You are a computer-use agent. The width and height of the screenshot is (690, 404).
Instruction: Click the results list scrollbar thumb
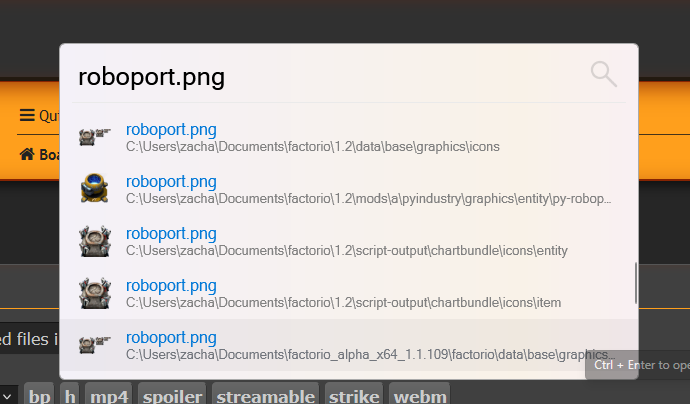click(636, 283)
